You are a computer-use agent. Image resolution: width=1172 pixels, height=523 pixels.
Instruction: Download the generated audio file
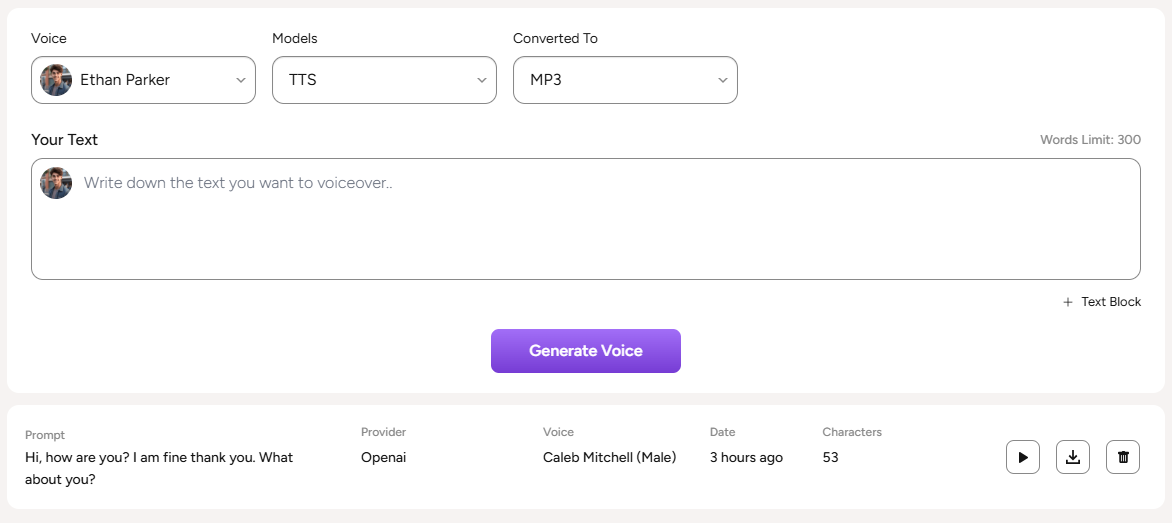(x=1073, y=457)
